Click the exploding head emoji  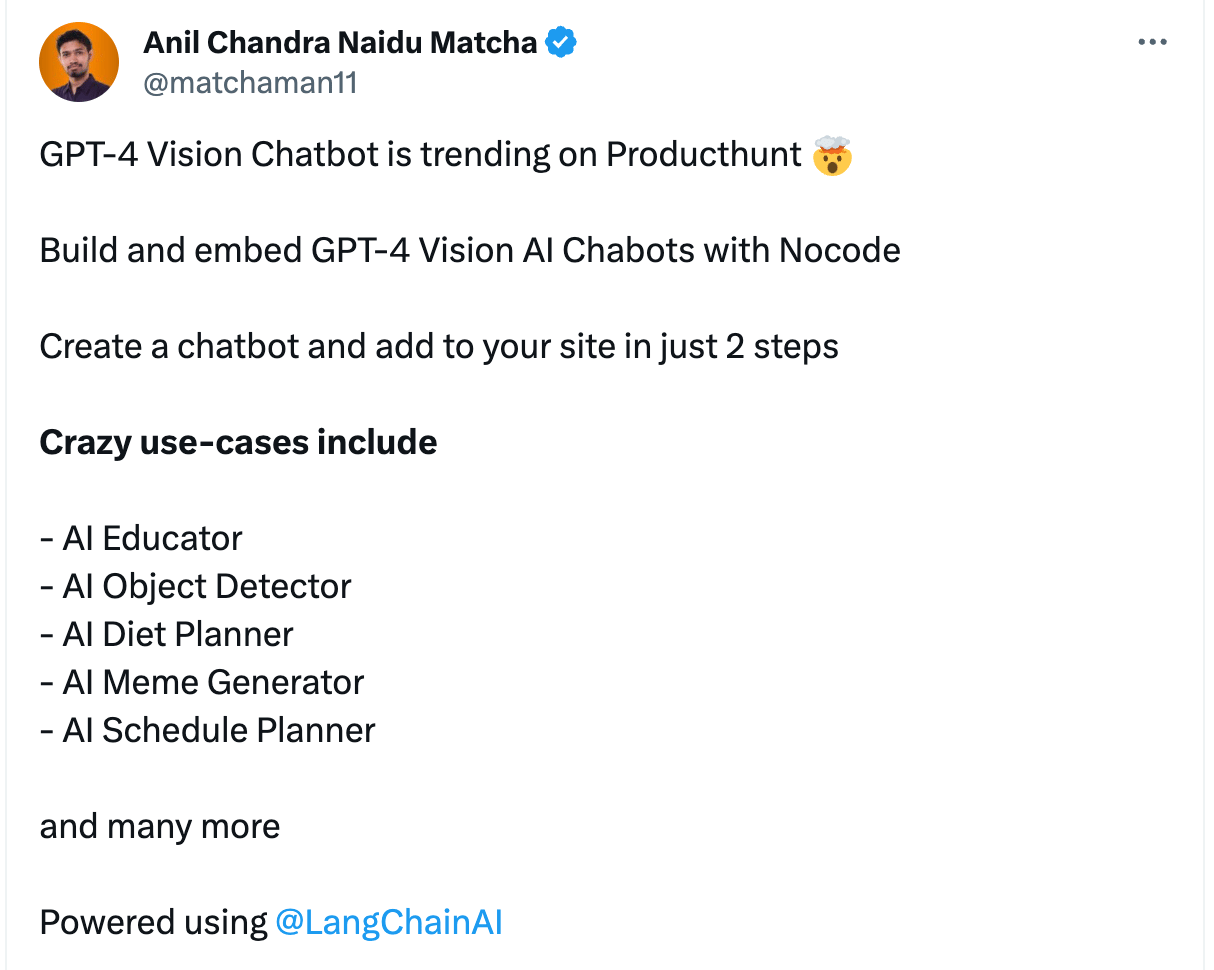point(832,155)
